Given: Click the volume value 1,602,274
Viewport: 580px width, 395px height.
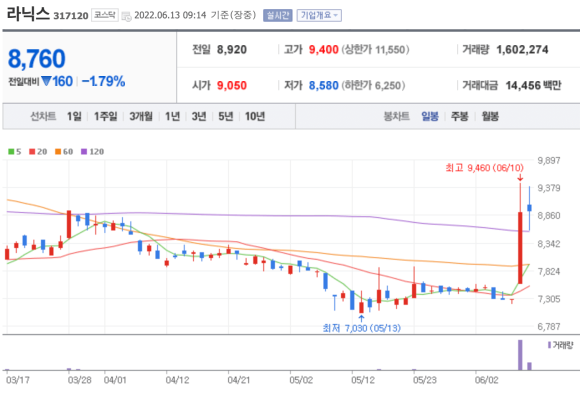Looking at the screenshot, I should 522,50.
